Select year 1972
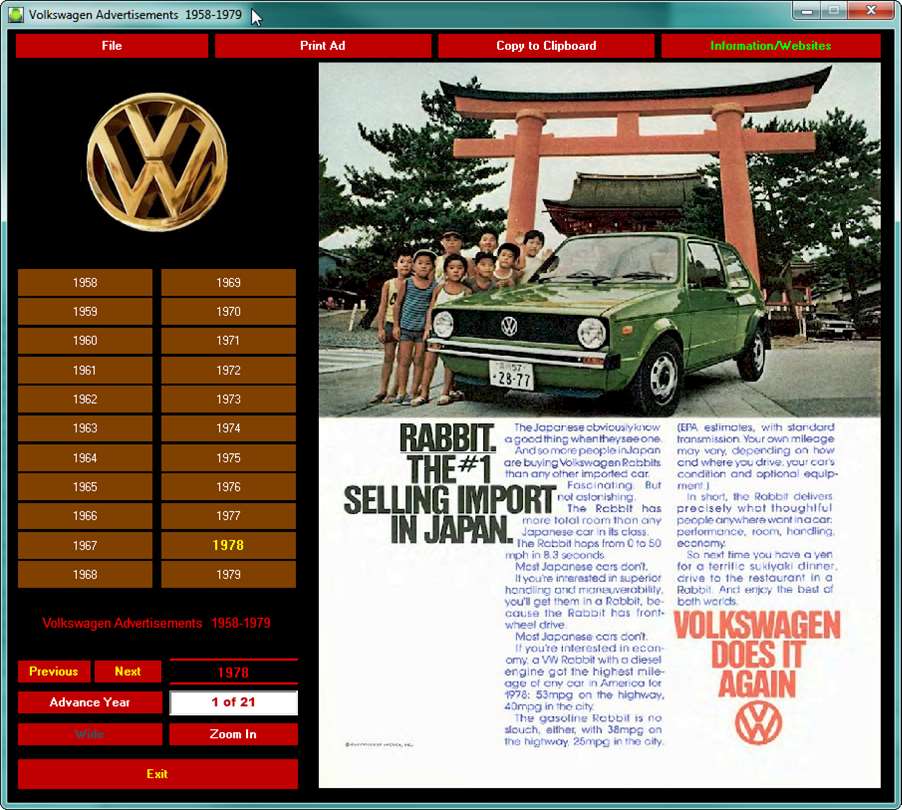The width and height of the screenshot is (902, 810). 228,370
